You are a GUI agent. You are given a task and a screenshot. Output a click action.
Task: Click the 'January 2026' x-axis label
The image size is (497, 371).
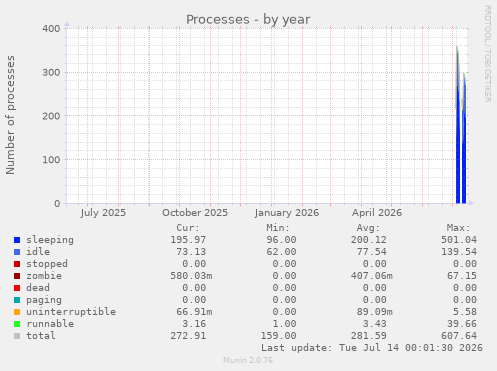[287, 213]
